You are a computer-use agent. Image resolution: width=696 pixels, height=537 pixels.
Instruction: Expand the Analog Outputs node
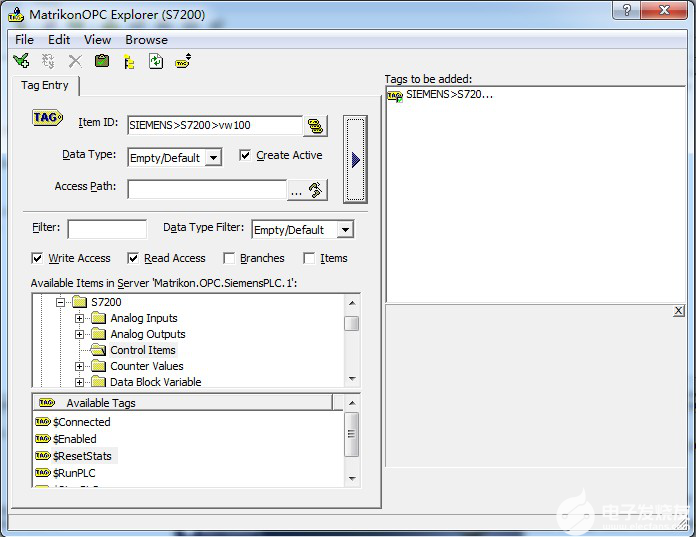tap(79, 334)
